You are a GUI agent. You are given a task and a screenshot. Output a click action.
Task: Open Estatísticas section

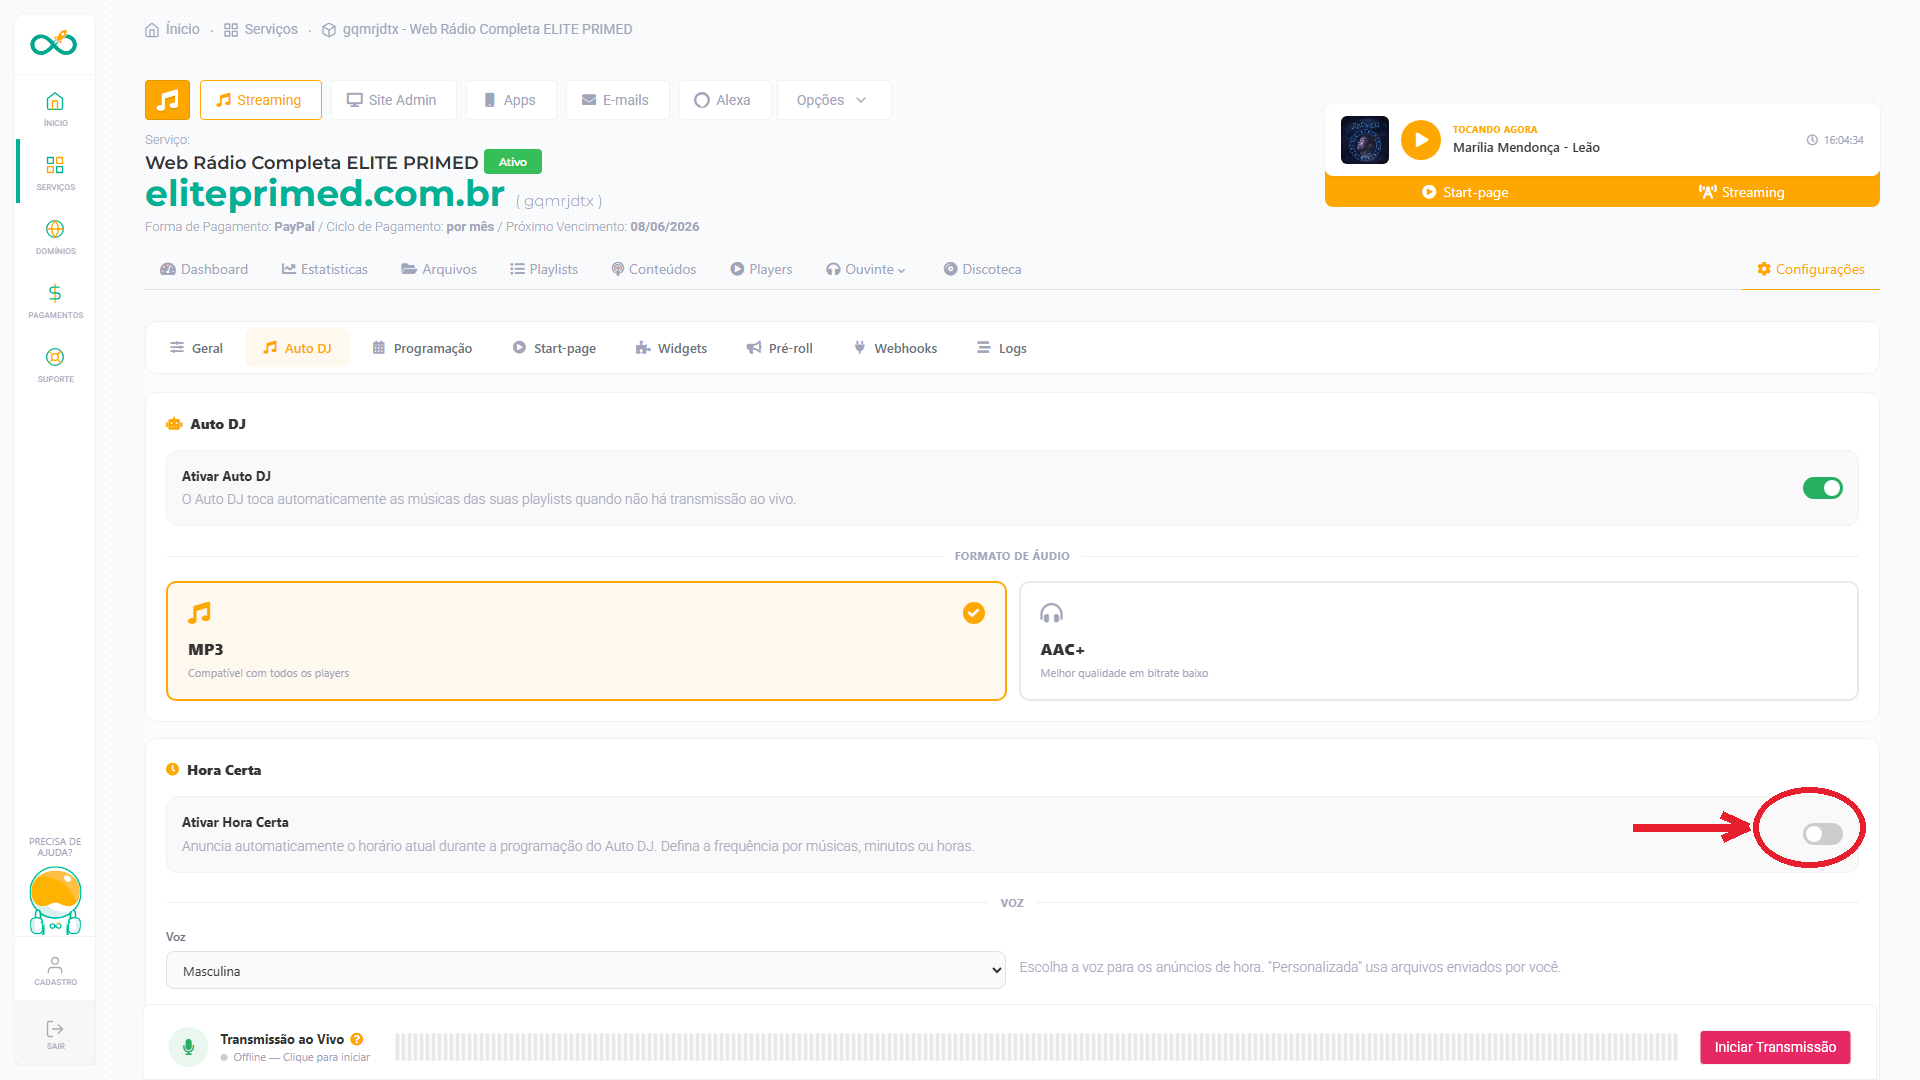click(x=325, y=269)
